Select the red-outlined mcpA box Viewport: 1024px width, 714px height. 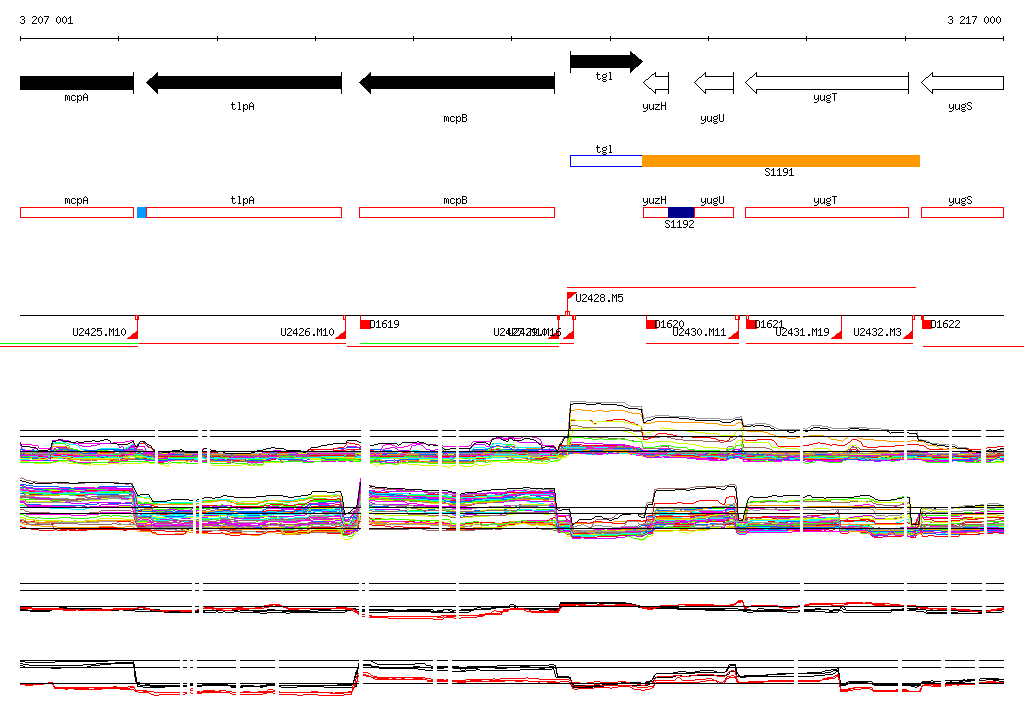tap(77, 212)
